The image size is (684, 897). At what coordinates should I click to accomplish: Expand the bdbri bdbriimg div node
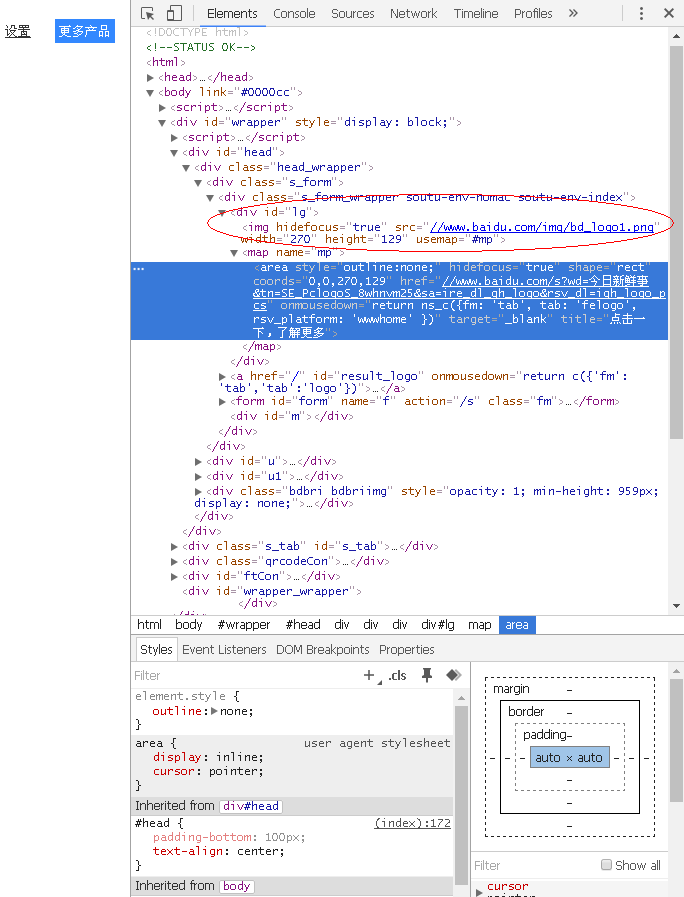(198, 491)
